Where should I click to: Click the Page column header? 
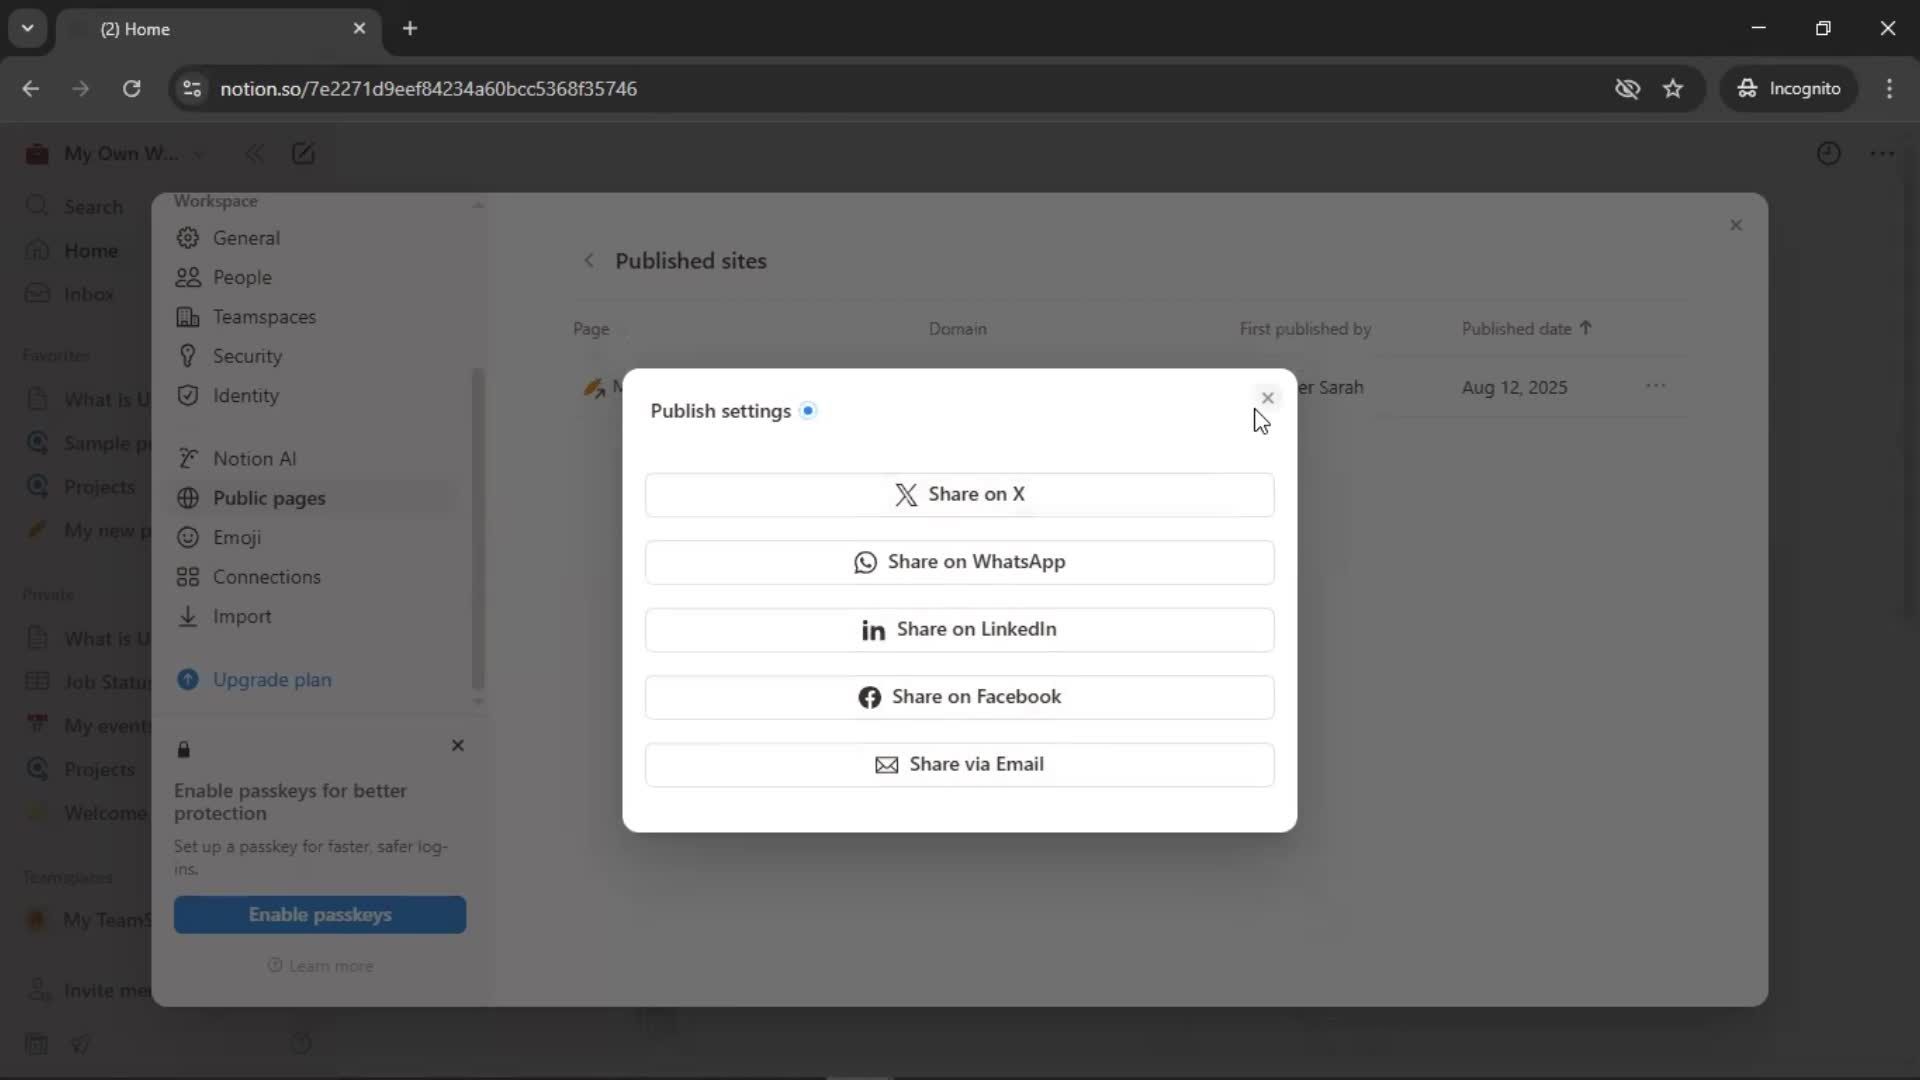pos(591,329)
